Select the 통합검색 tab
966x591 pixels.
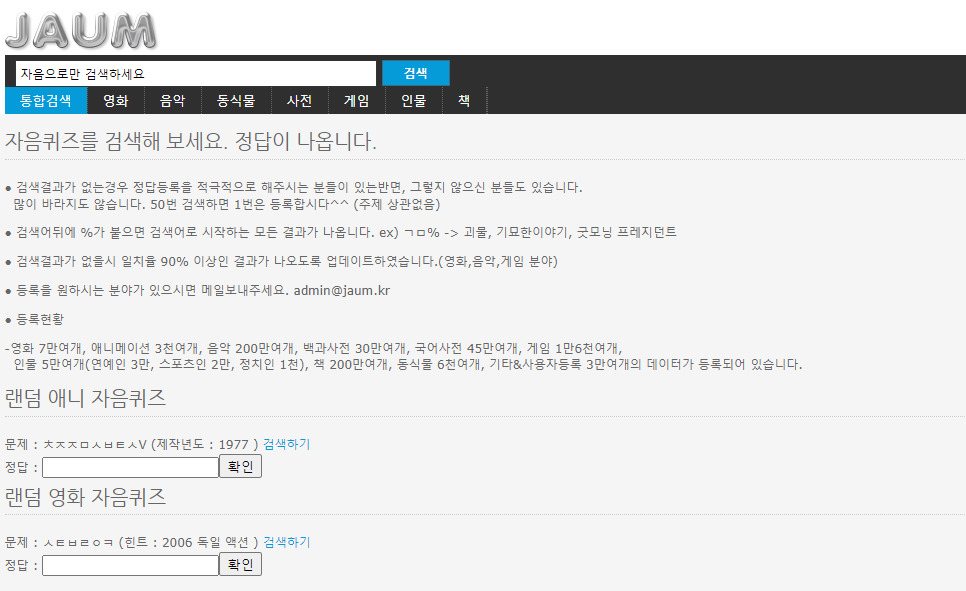point(46,100)
